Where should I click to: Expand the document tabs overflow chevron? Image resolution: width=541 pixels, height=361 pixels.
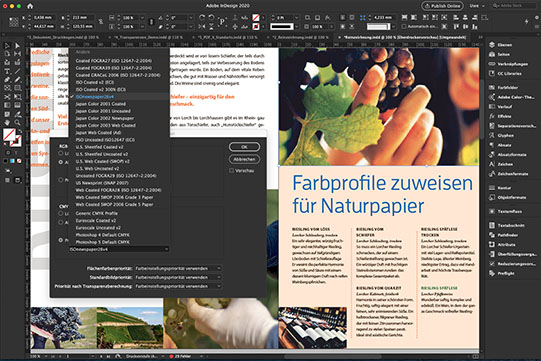pyautogui.click(x=480, y=37)
